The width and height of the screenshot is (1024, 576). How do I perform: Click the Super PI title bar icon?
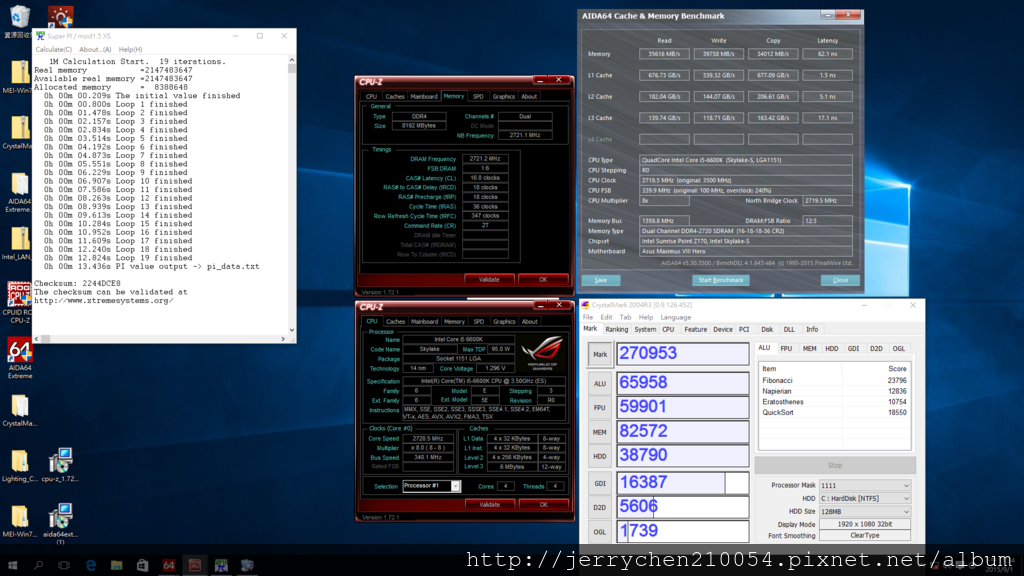pos(40,36)
